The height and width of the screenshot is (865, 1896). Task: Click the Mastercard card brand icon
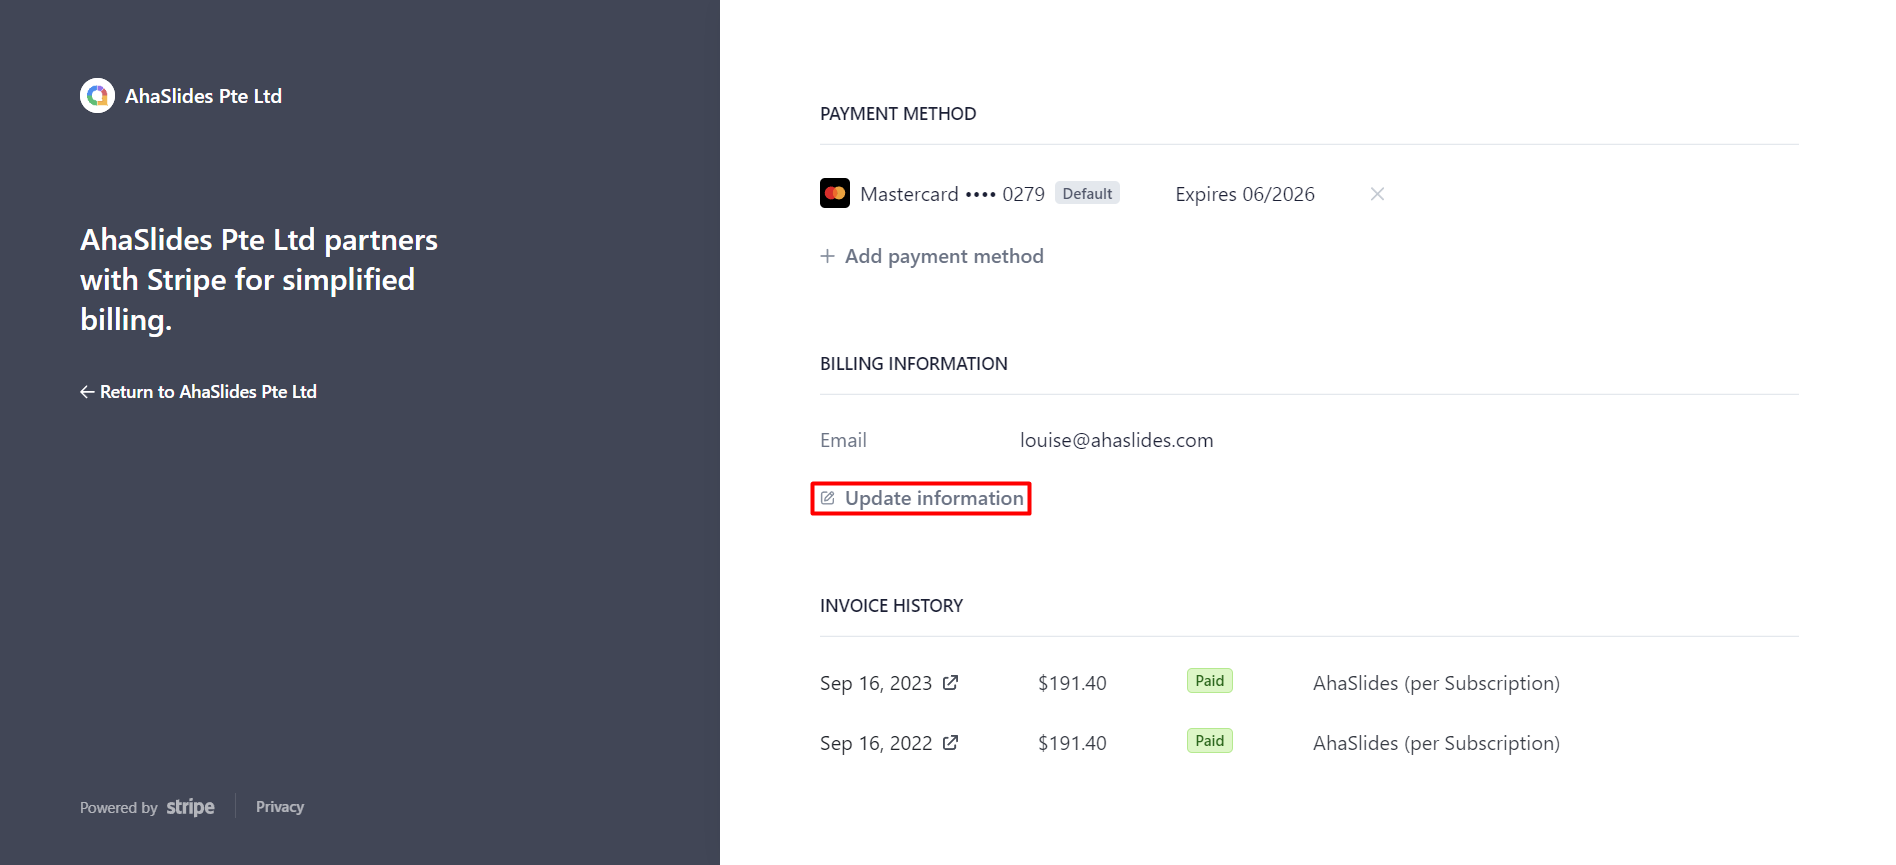pos(835,193)
